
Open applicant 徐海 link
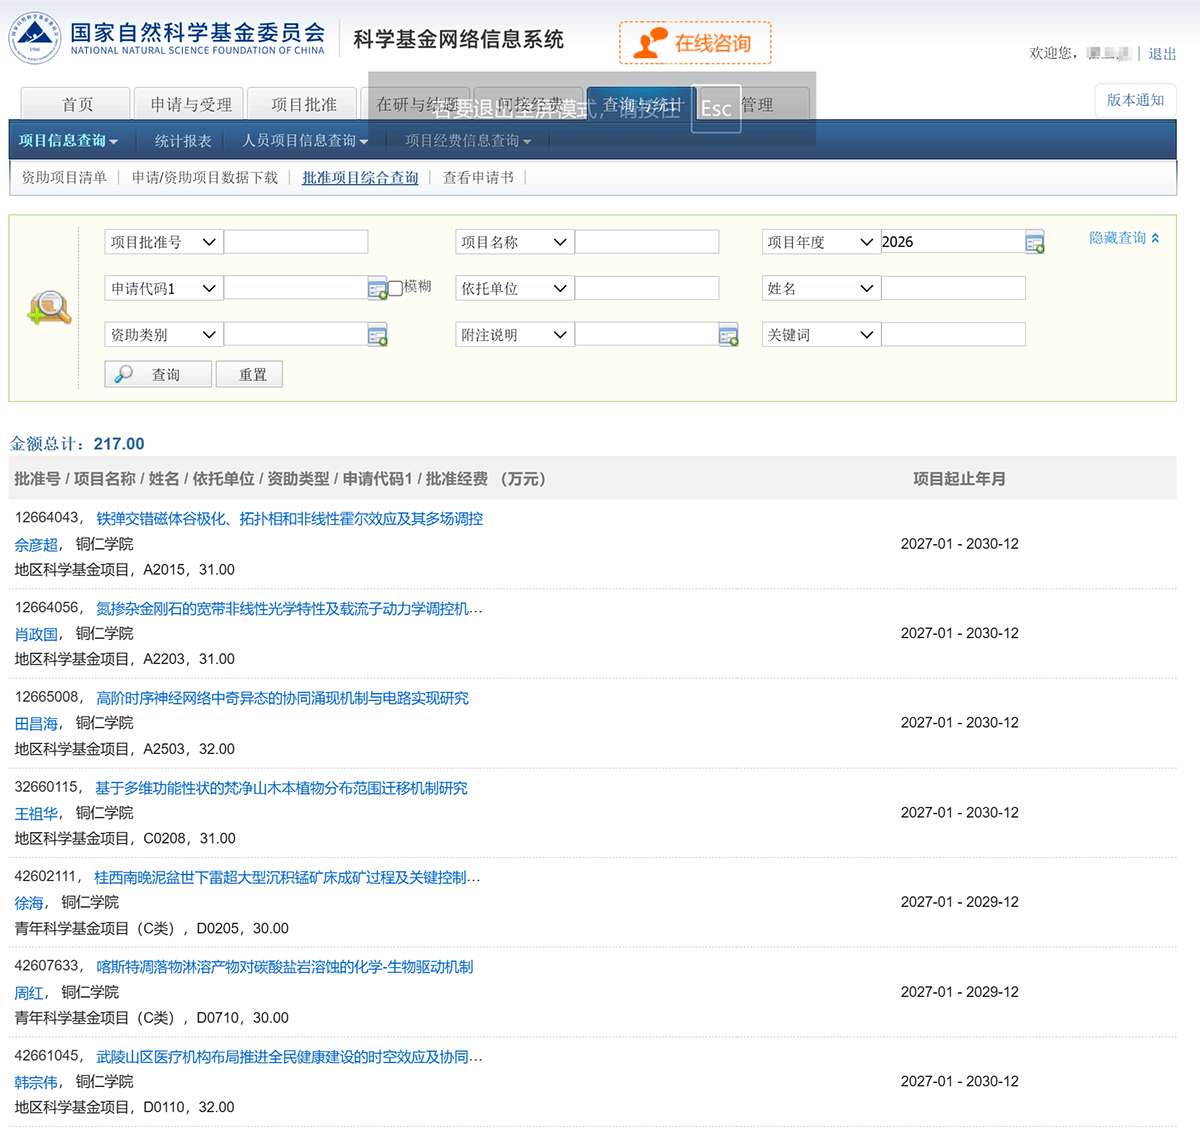click(29, 902)
